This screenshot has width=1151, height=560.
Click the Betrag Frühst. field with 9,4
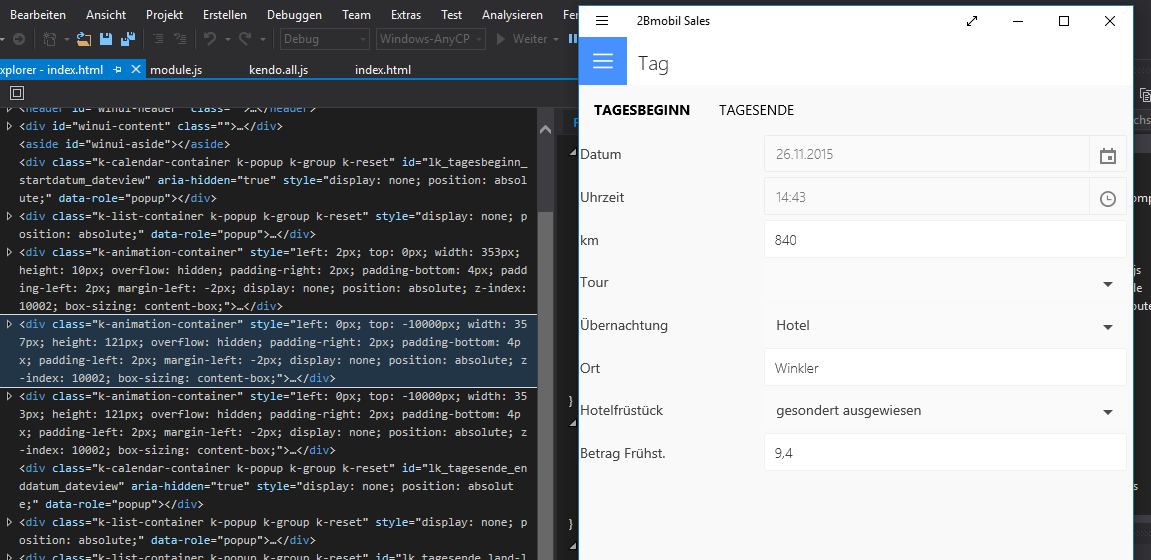click(x=945, y=453)
